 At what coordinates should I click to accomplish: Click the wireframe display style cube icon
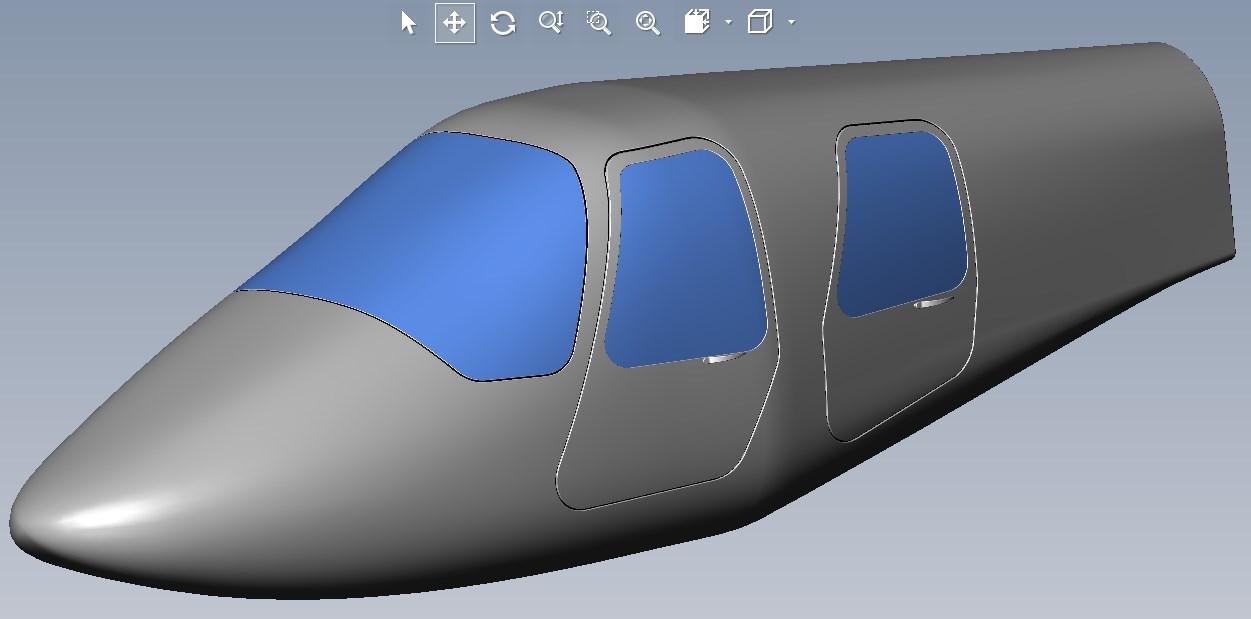point(761,21)
